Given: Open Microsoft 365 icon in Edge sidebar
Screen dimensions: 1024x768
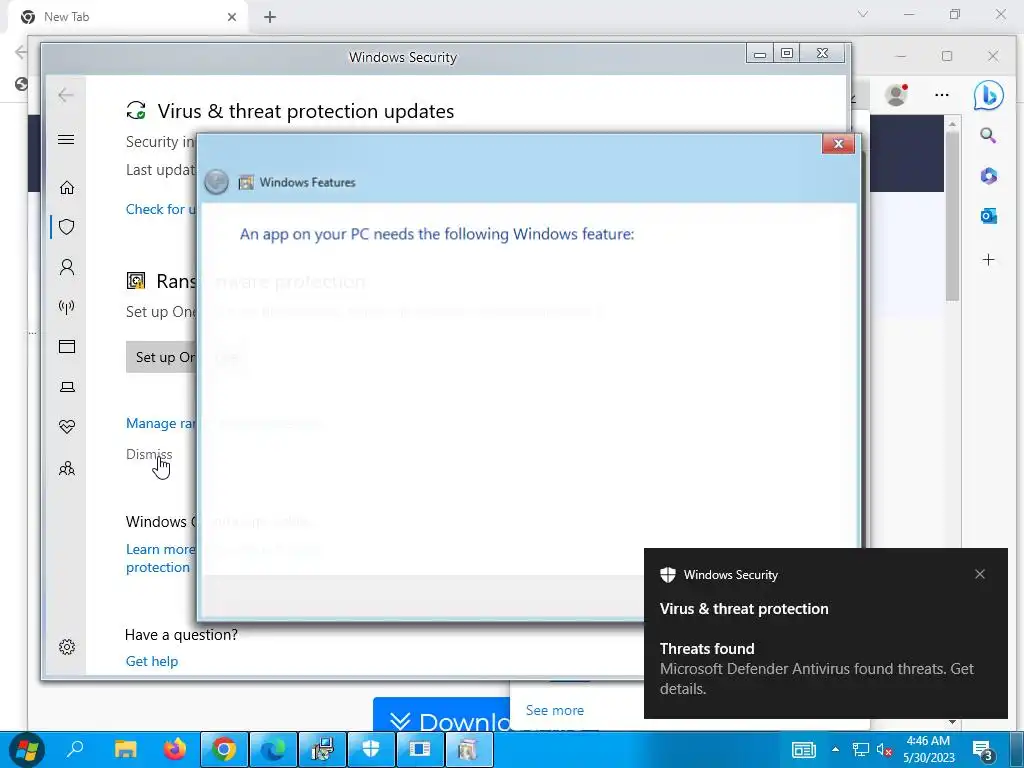Looking at the screenshot, I should coord(988,176).
